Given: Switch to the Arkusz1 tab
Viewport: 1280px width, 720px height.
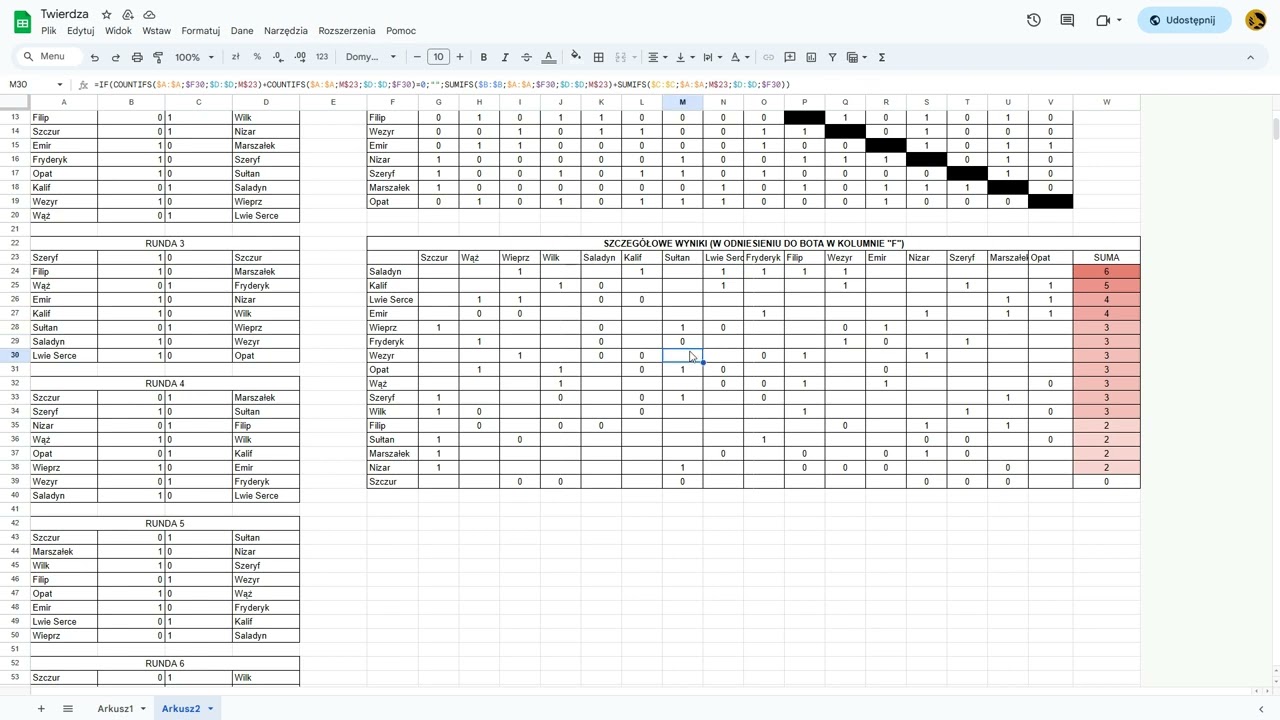Looking at the screenshot, I should 115,708.
